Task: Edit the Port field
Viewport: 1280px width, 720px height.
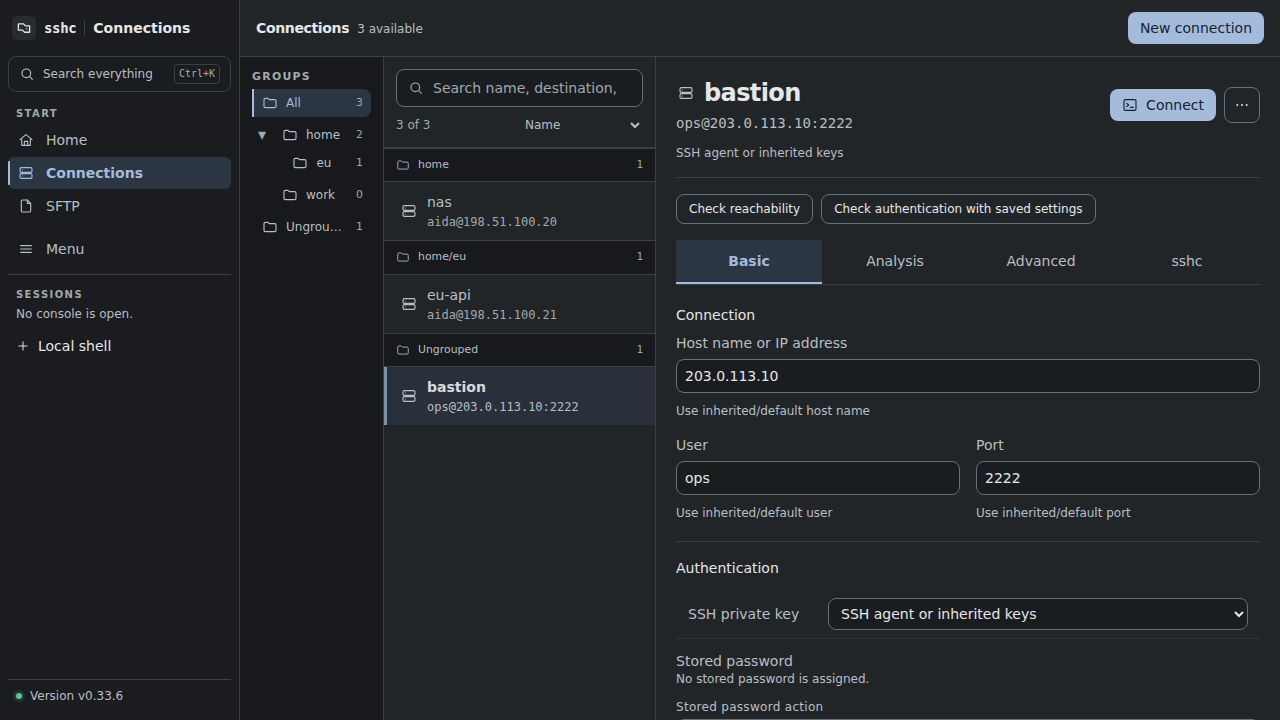Action: pos(1118,478)
